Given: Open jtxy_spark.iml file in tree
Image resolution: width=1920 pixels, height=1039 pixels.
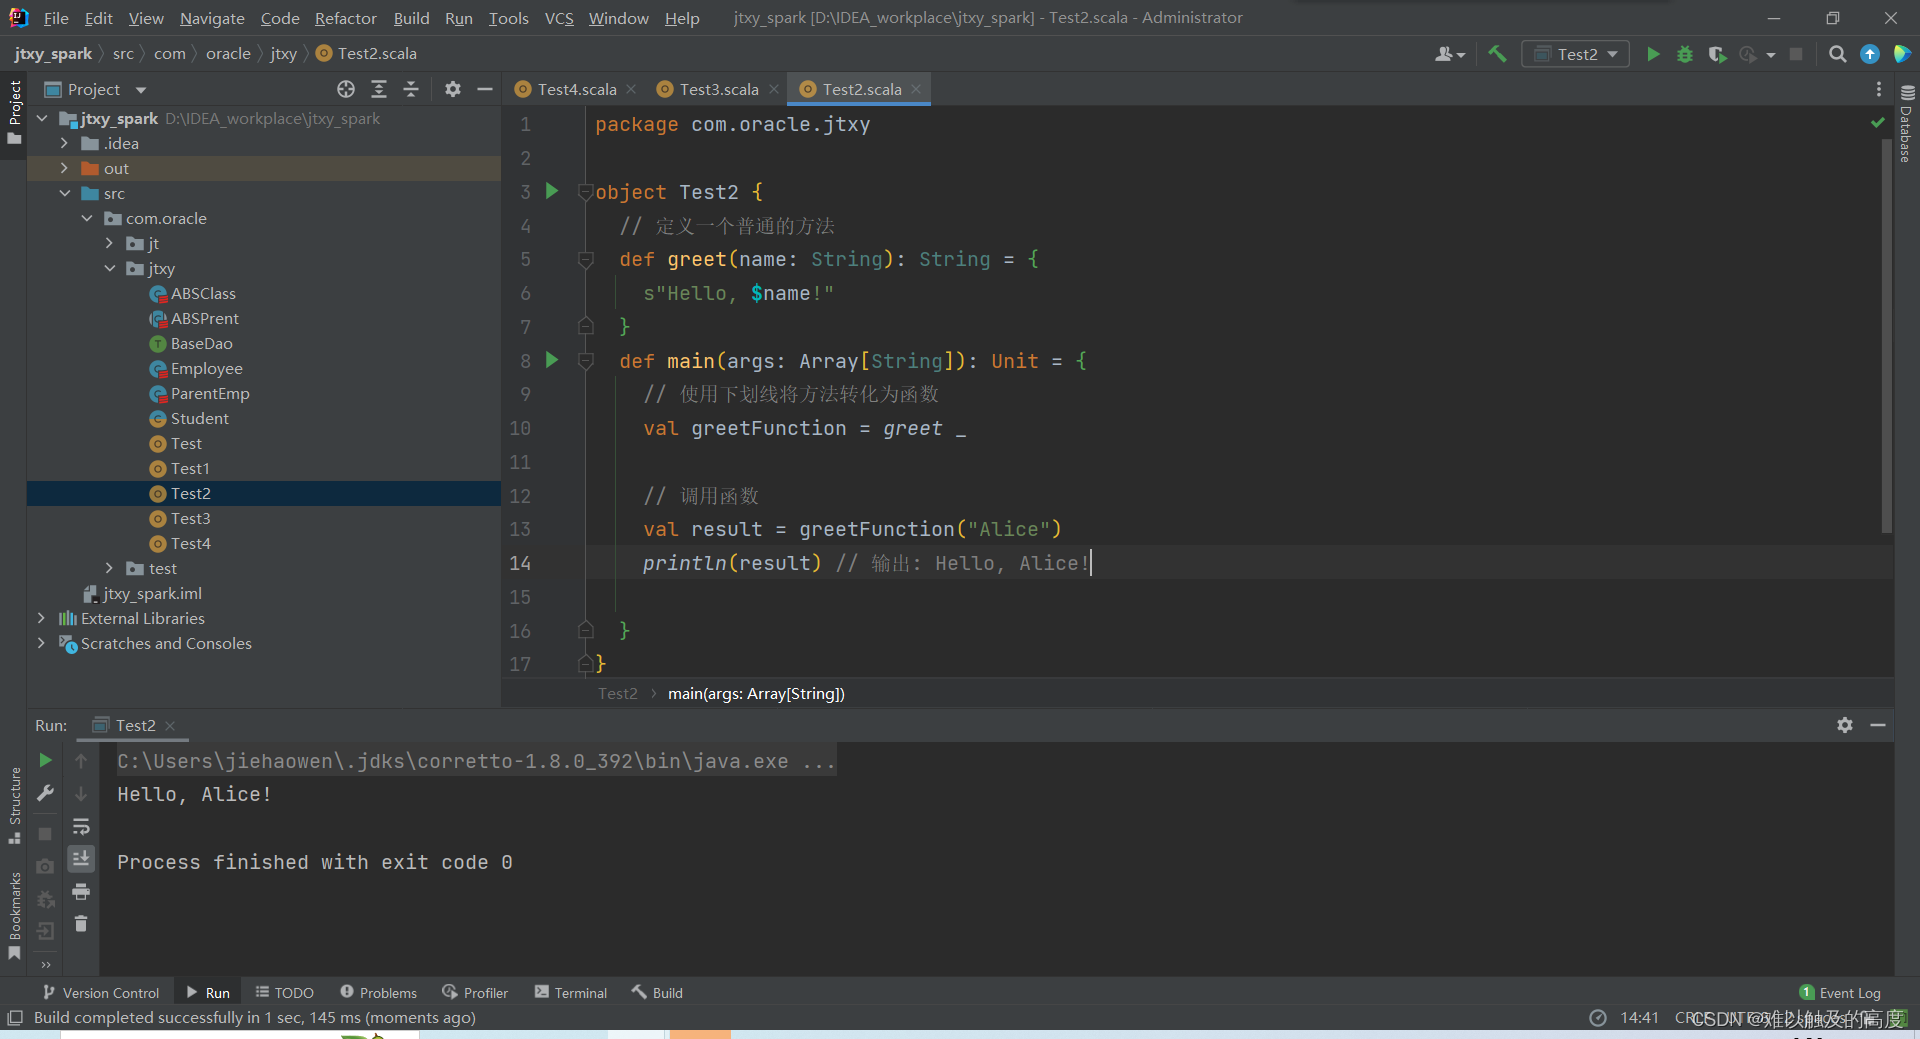Looking at the screenshot, I should 152,593.
